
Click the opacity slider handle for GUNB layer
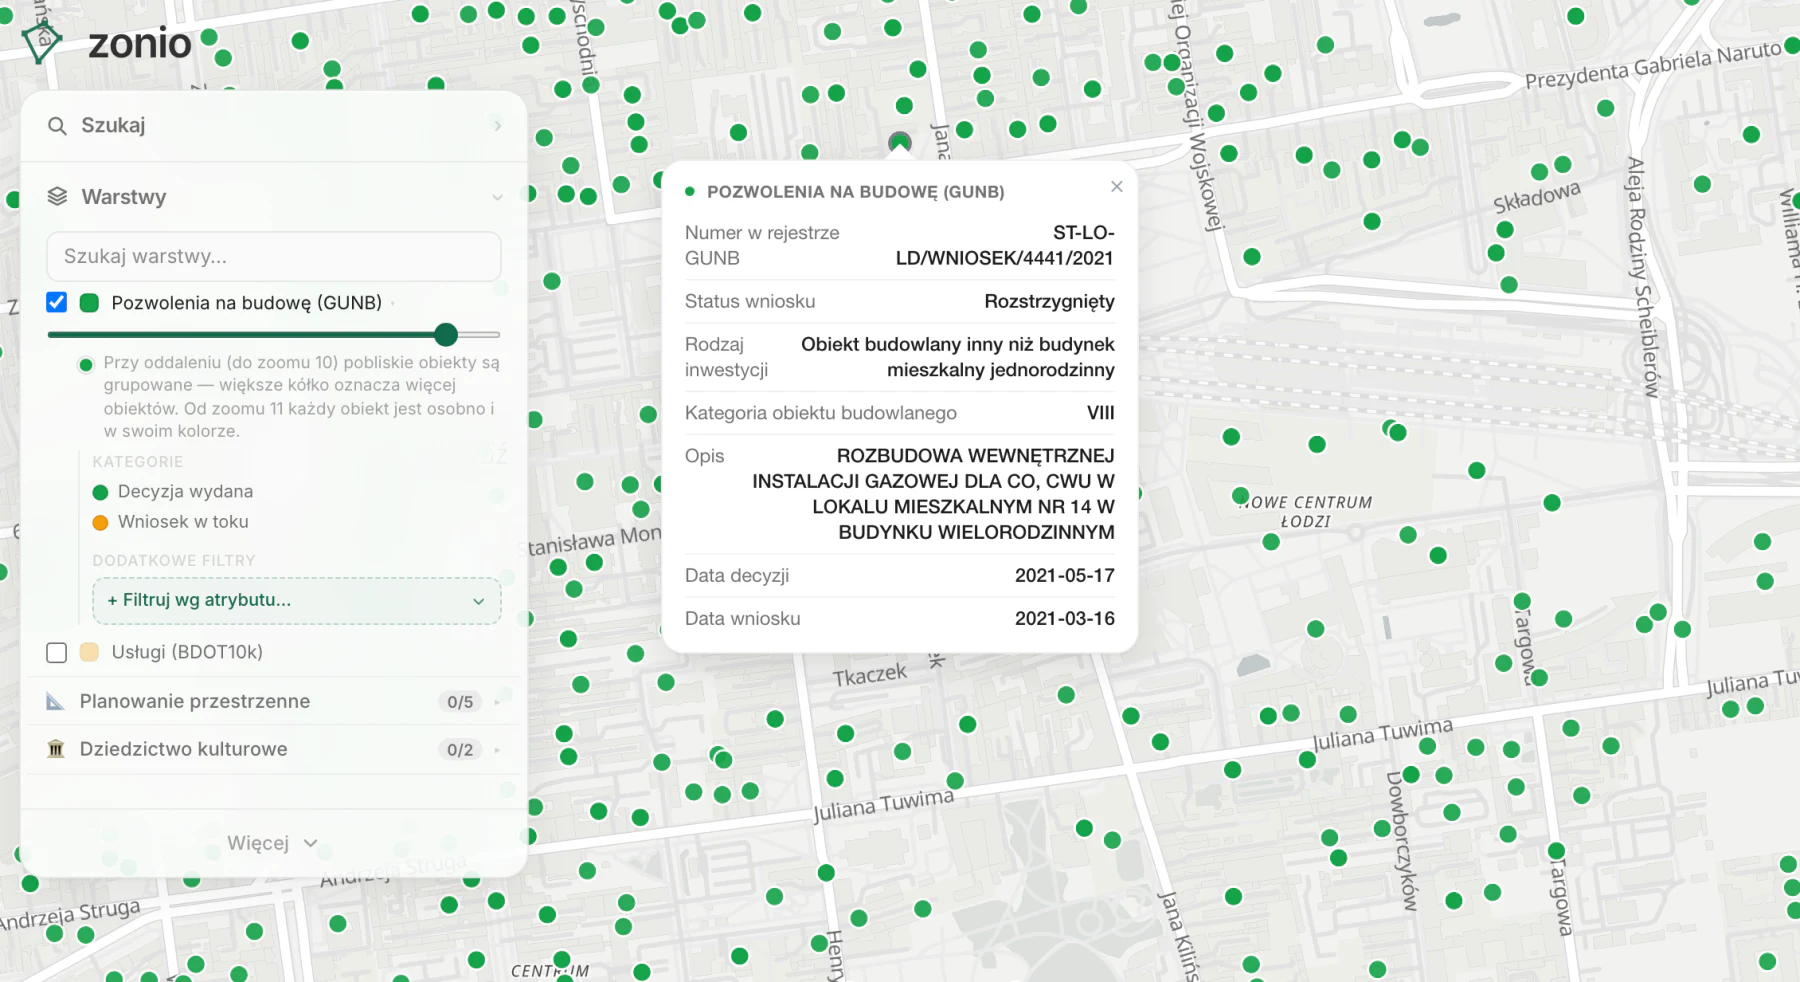(x=446, y=334)
